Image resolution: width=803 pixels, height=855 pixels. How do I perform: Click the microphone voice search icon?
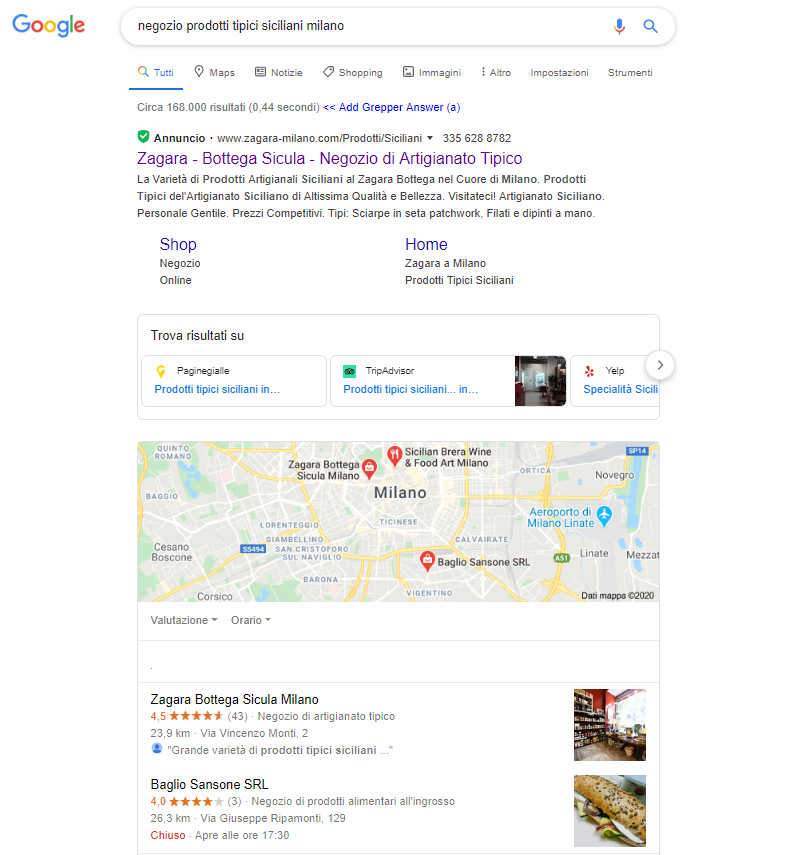(619, 26)
